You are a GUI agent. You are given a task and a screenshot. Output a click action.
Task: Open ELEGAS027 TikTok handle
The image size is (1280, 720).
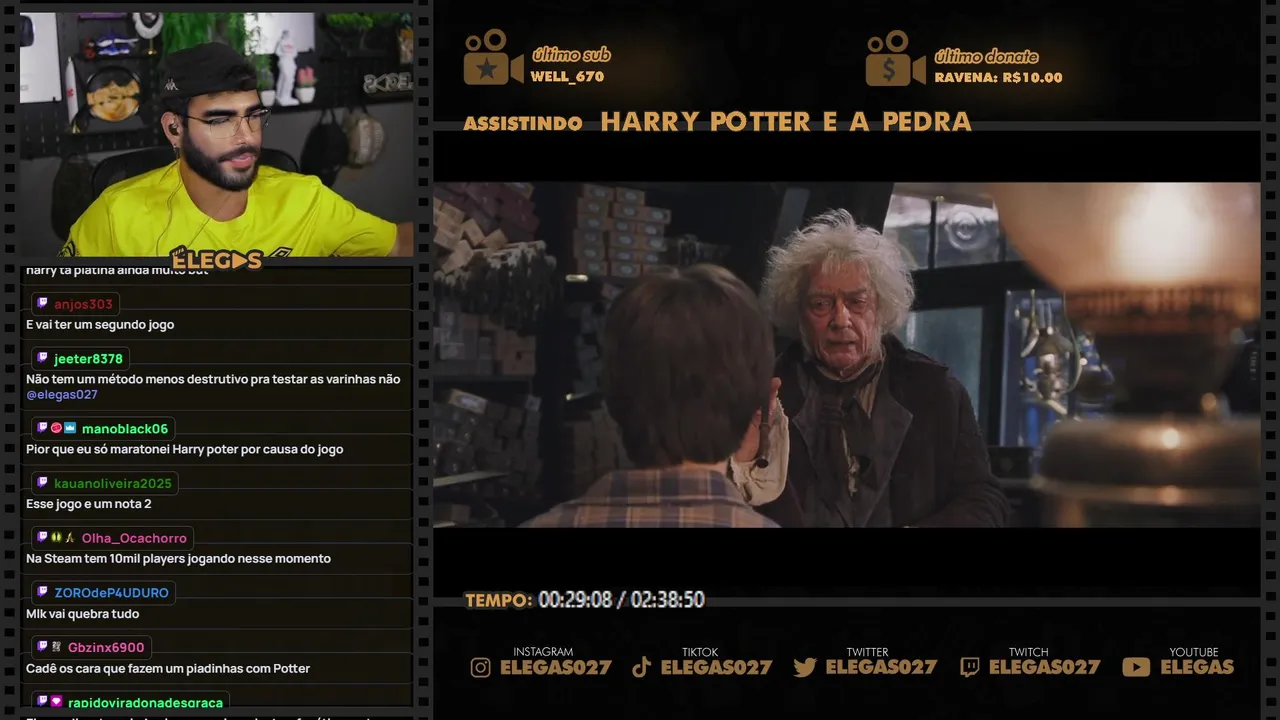[717, 667]
